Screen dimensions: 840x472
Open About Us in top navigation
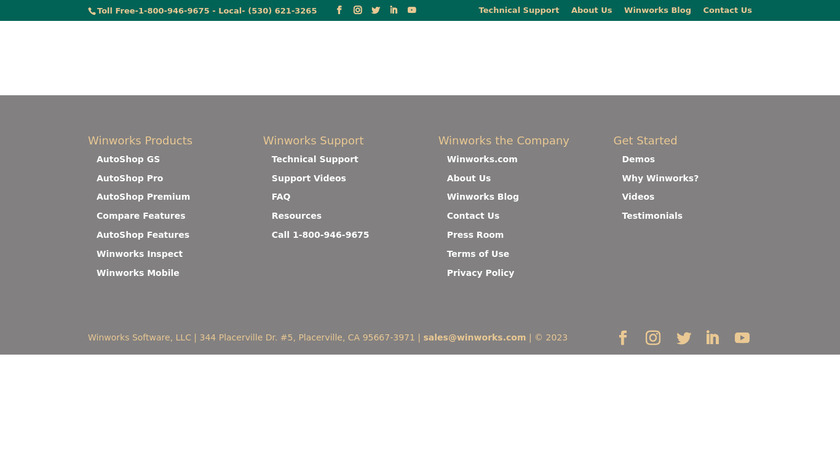point(591,10)
